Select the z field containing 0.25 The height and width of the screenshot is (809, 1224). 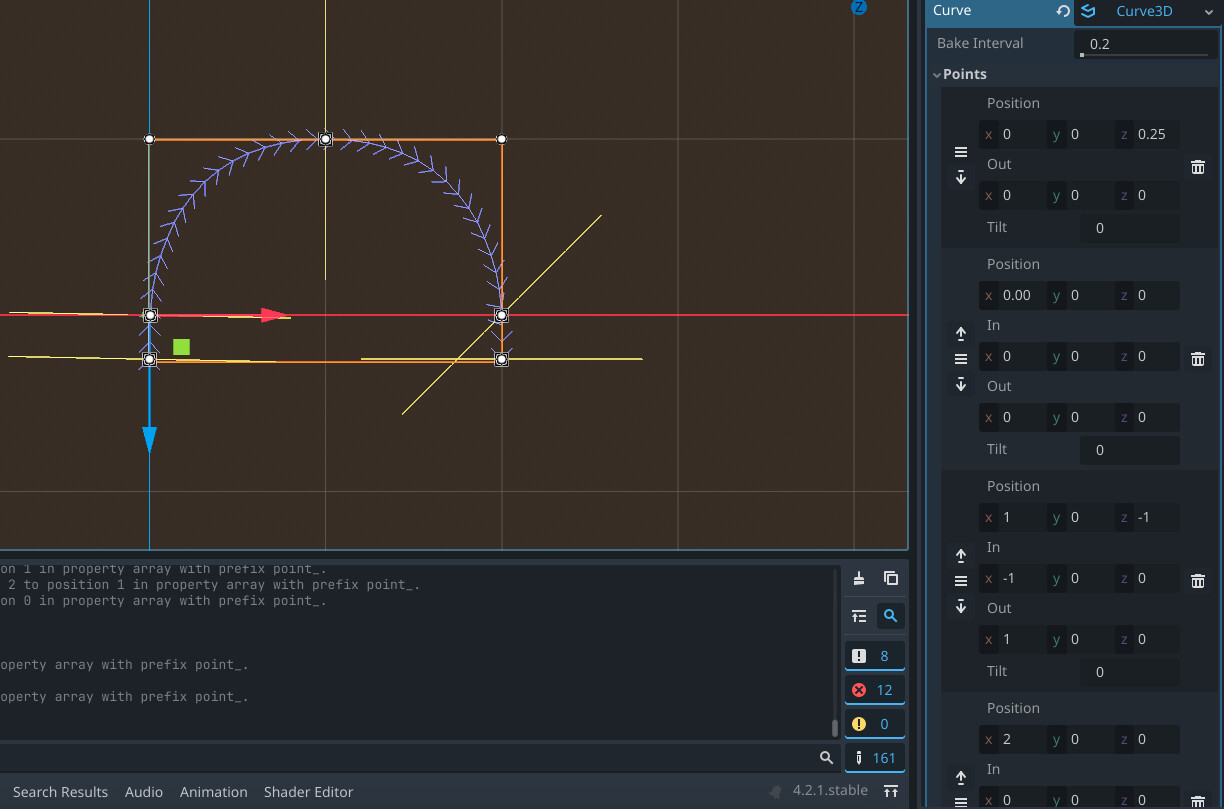tap(1150, 134)
